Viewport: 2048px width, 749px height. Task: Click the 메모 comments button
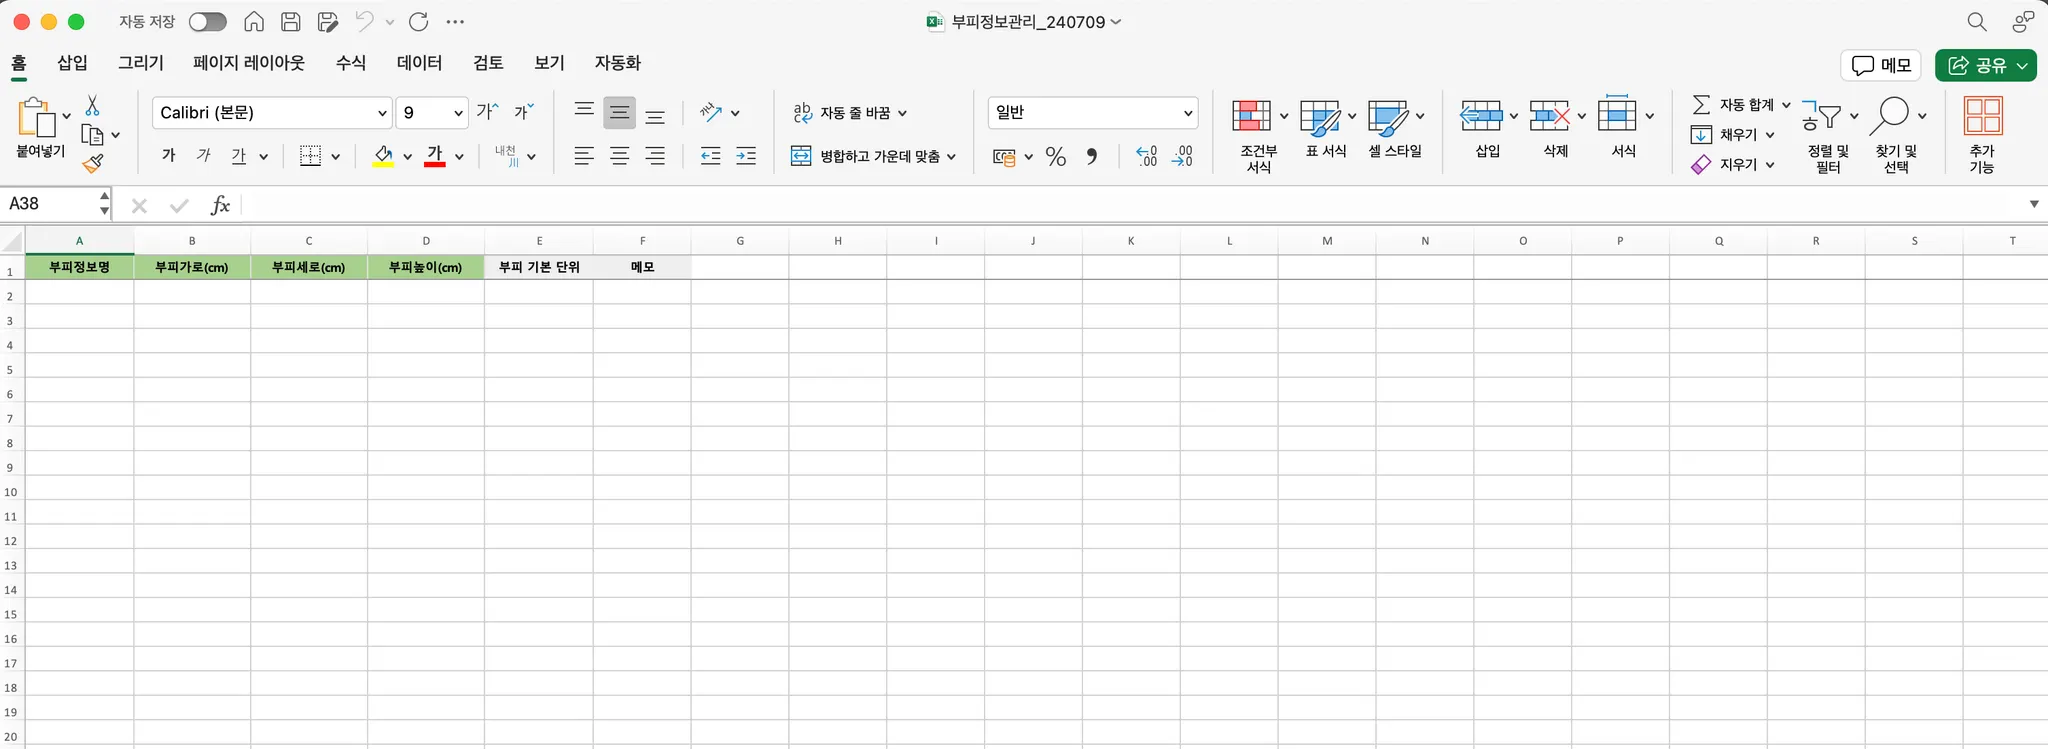1881,65
